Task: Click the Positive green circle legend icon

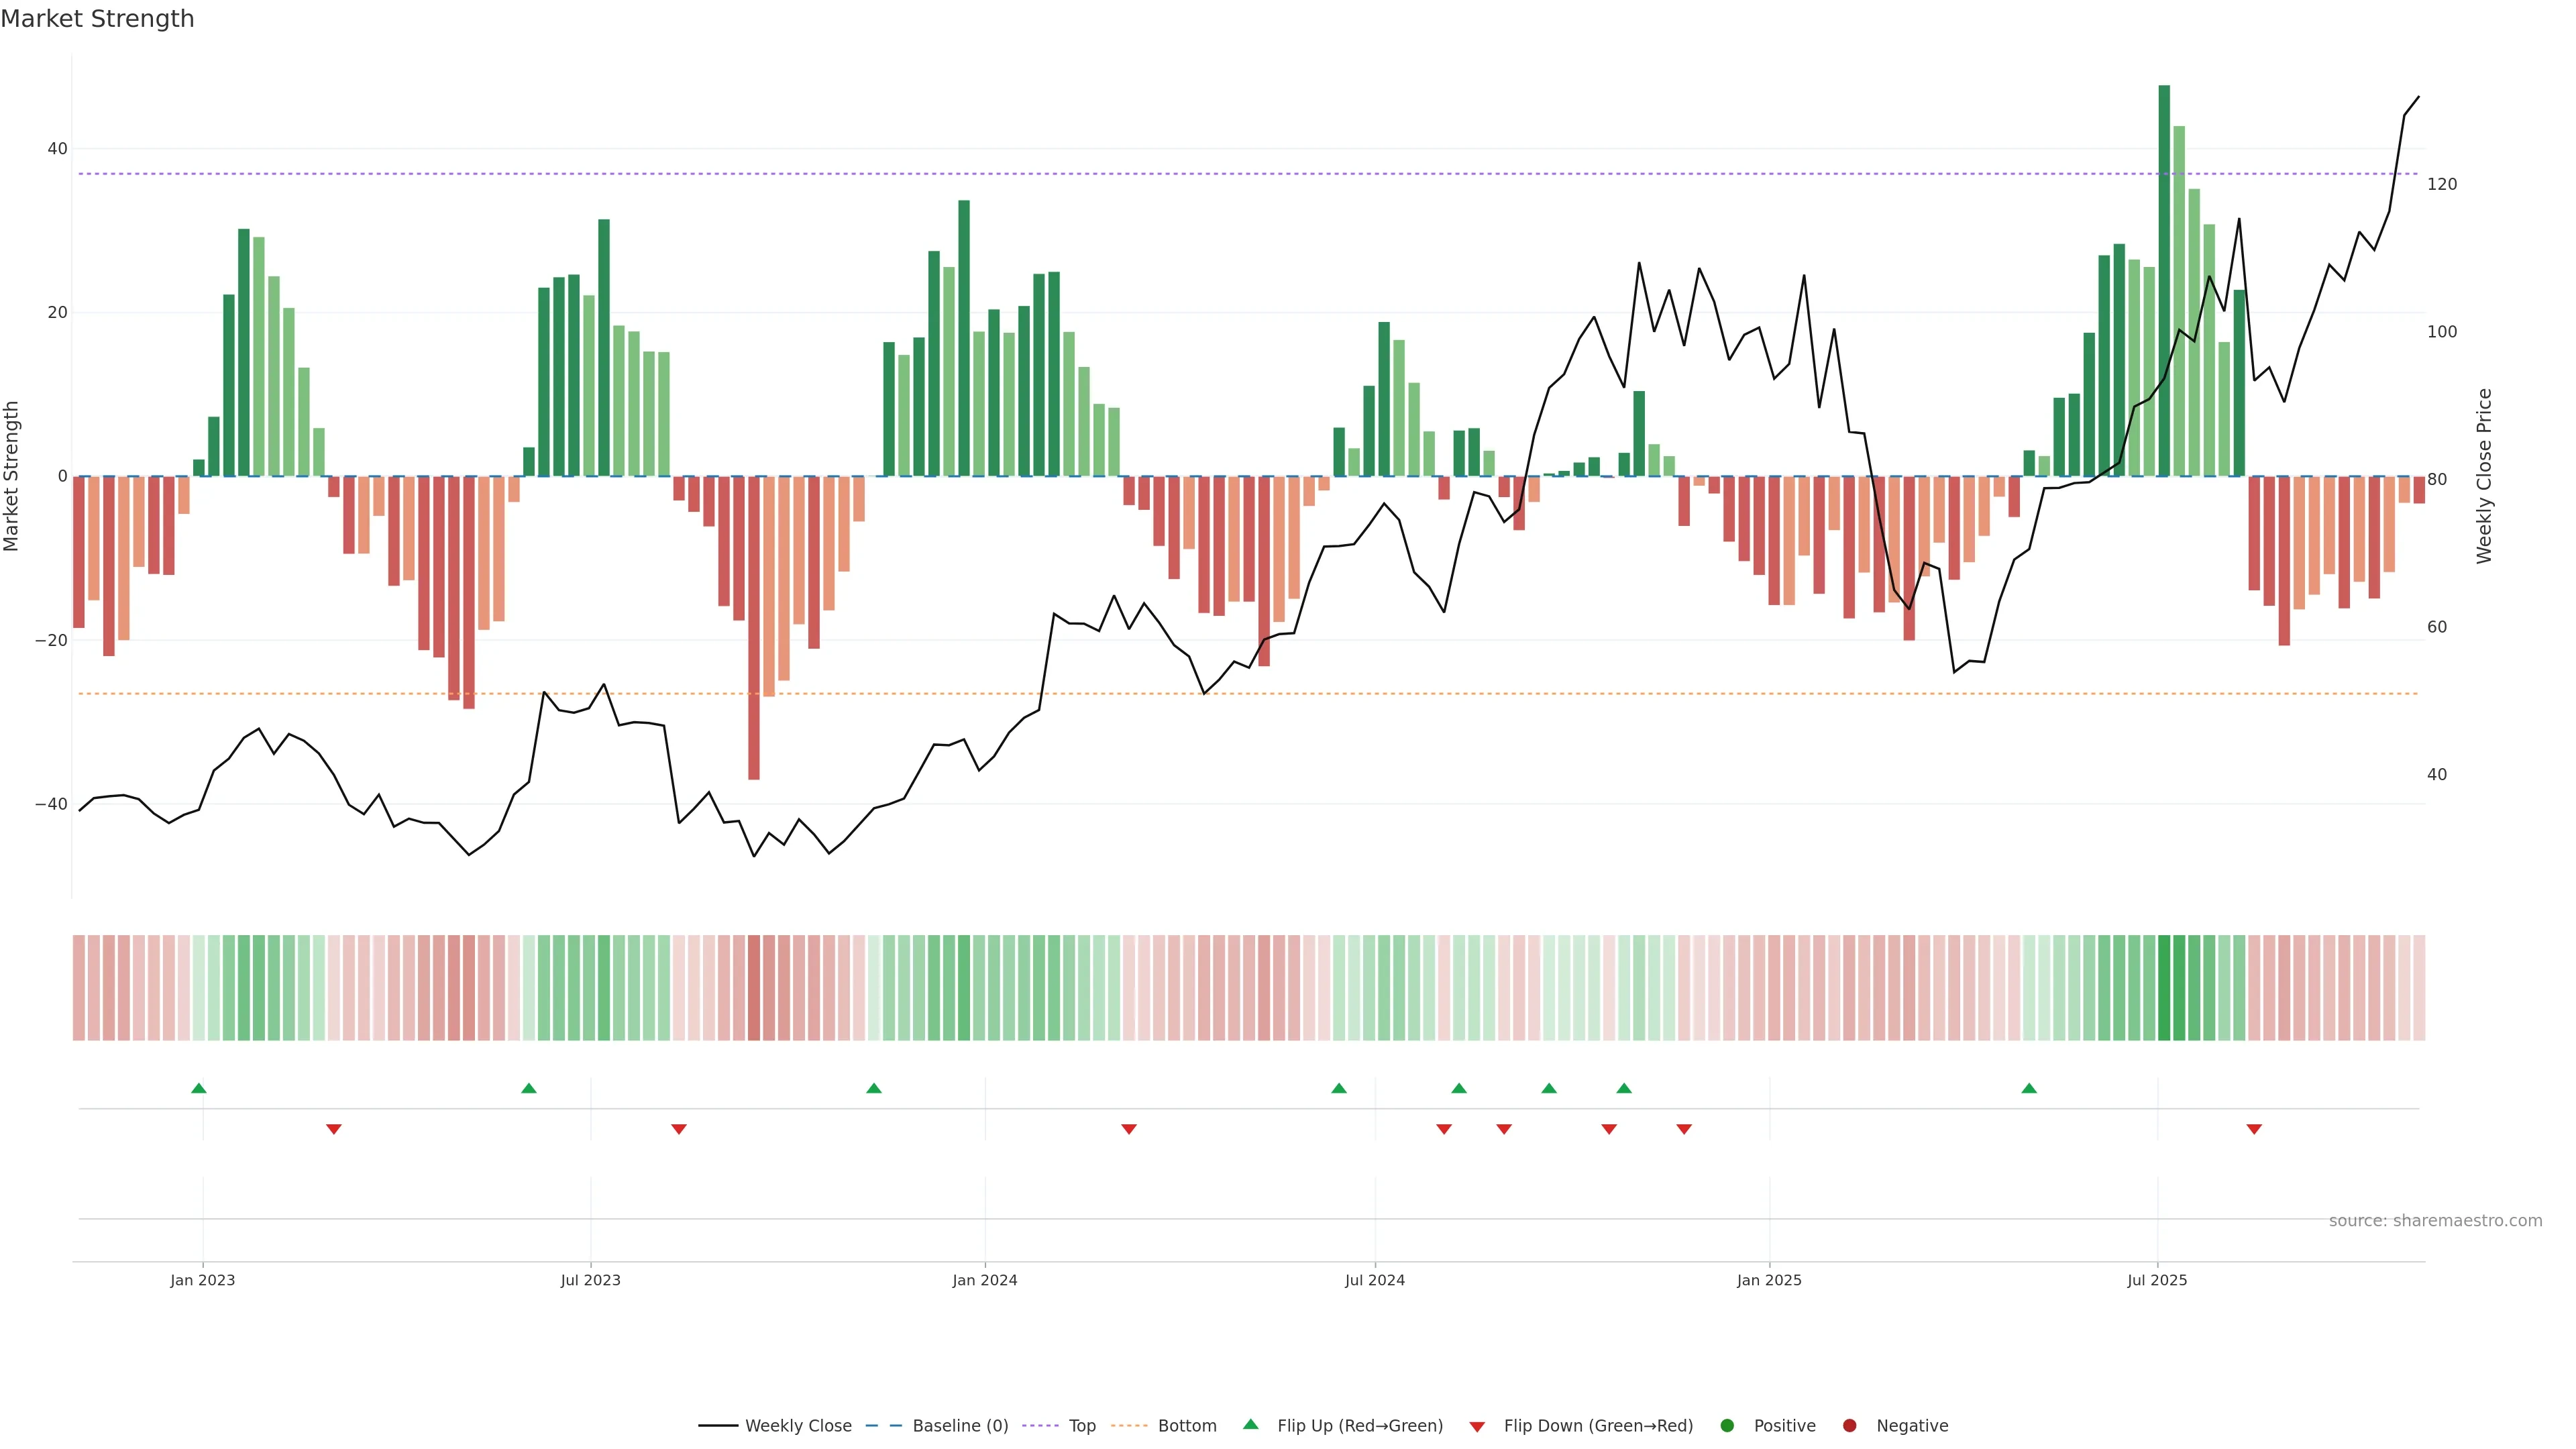Action: 1727,1426
